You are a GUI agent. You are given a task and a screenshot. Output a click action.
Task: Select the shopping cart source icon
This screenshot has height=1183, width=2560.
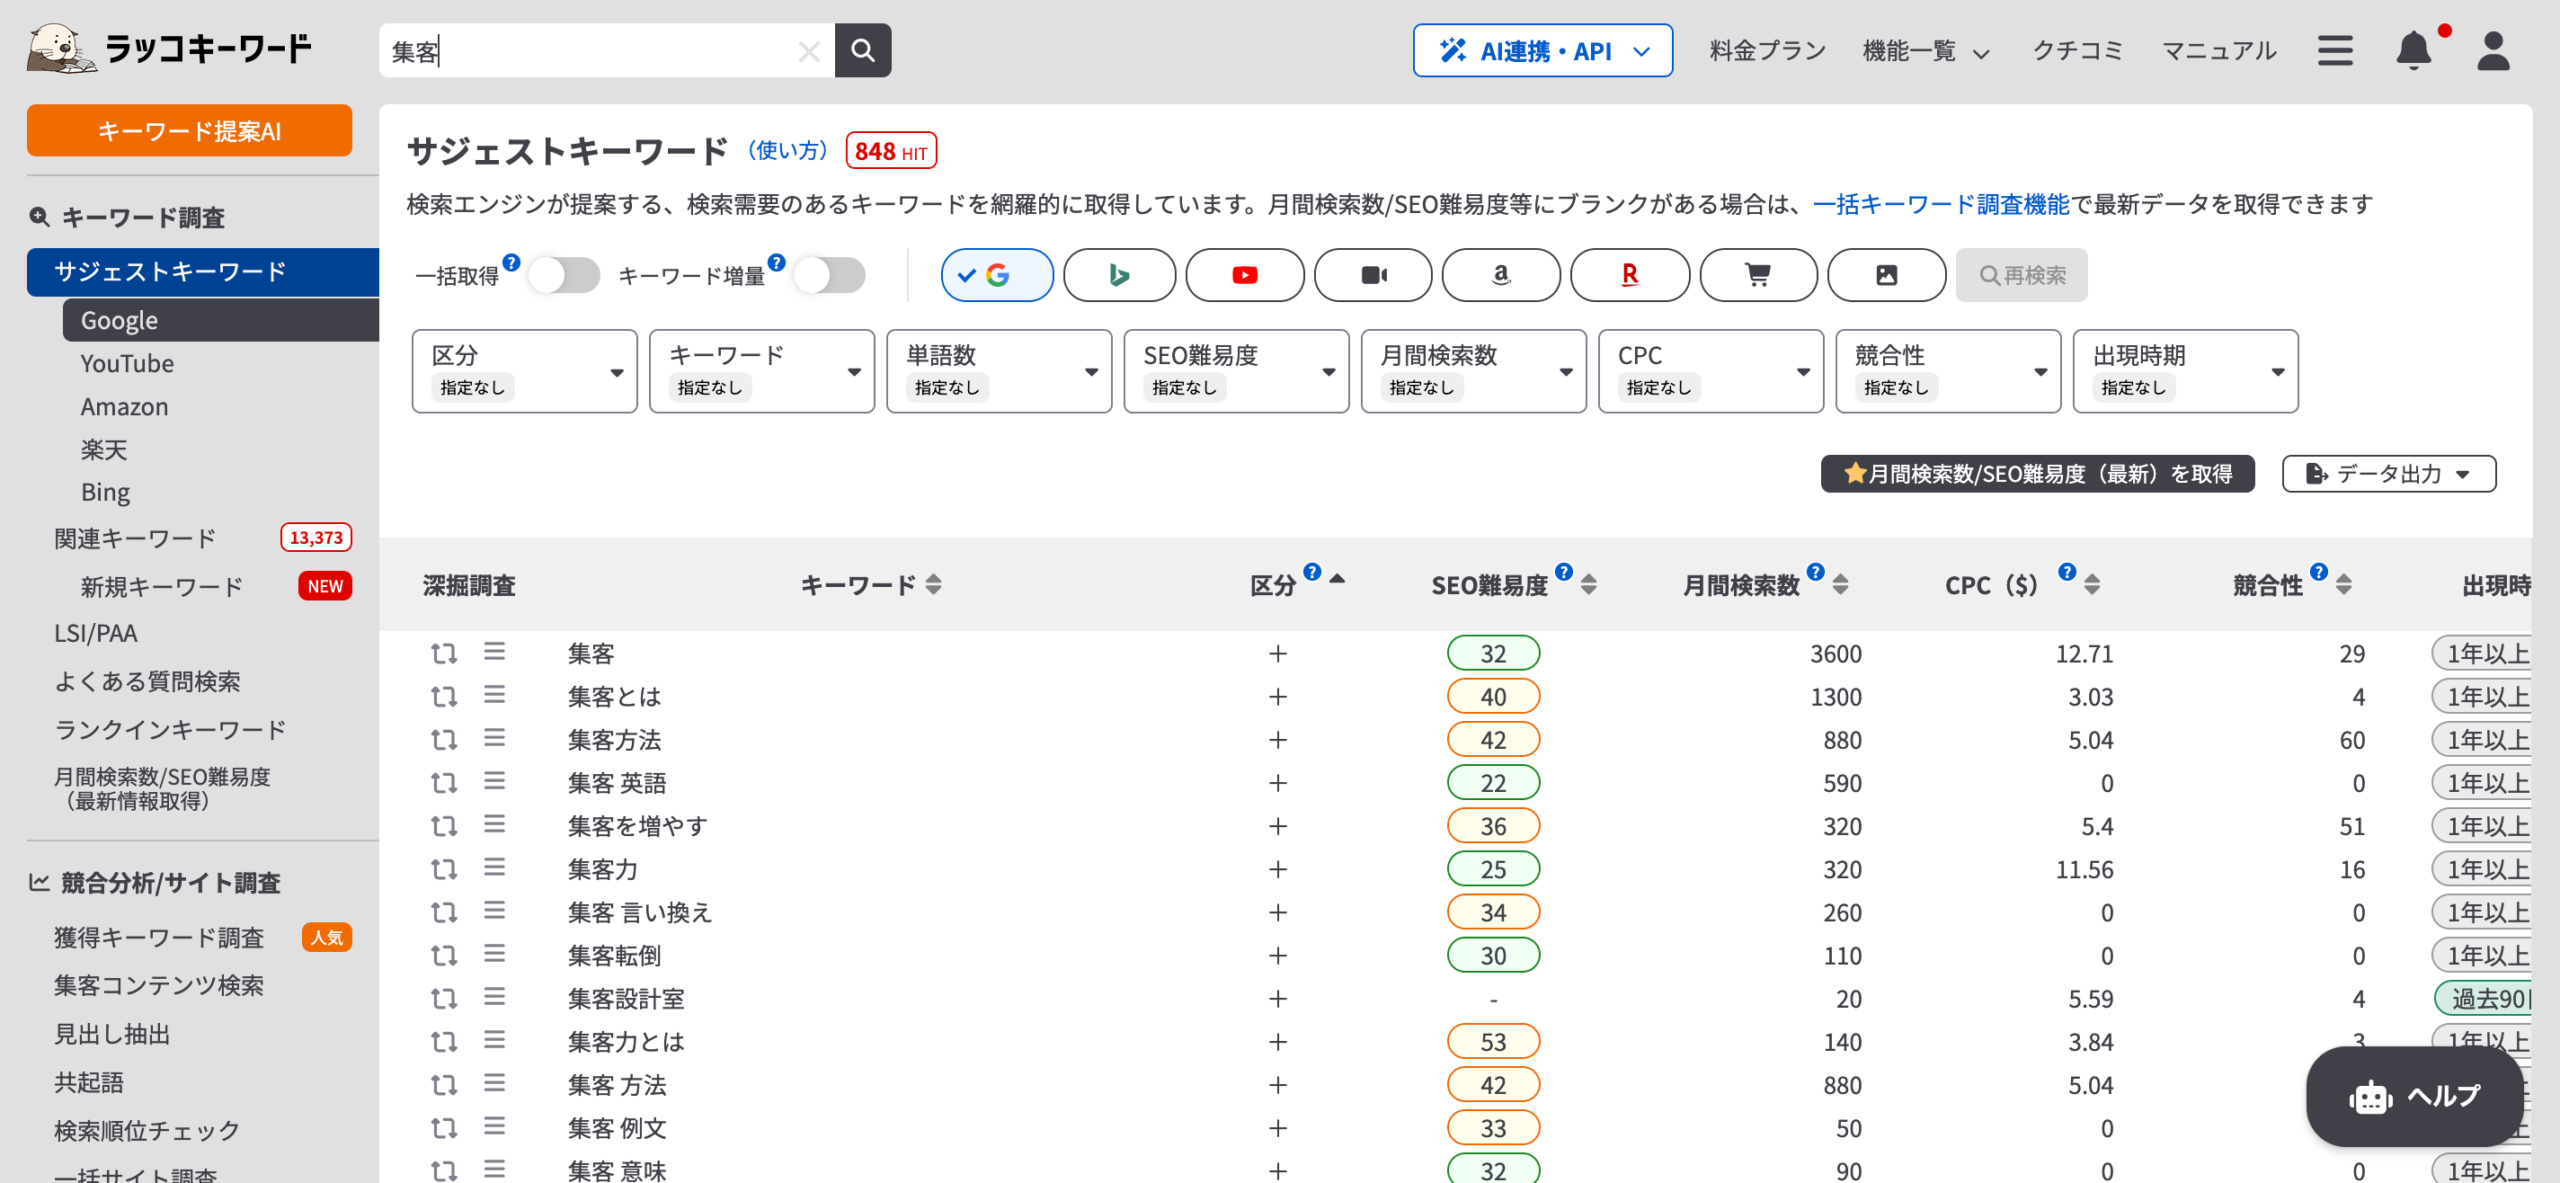[1758, 275]
